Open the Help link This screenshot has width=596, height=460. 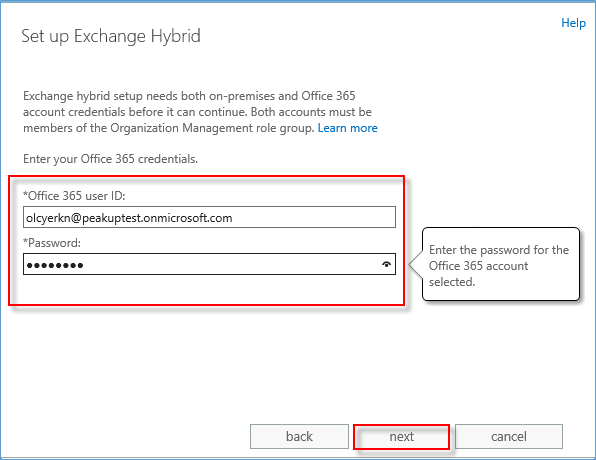(x=573, y=23)
